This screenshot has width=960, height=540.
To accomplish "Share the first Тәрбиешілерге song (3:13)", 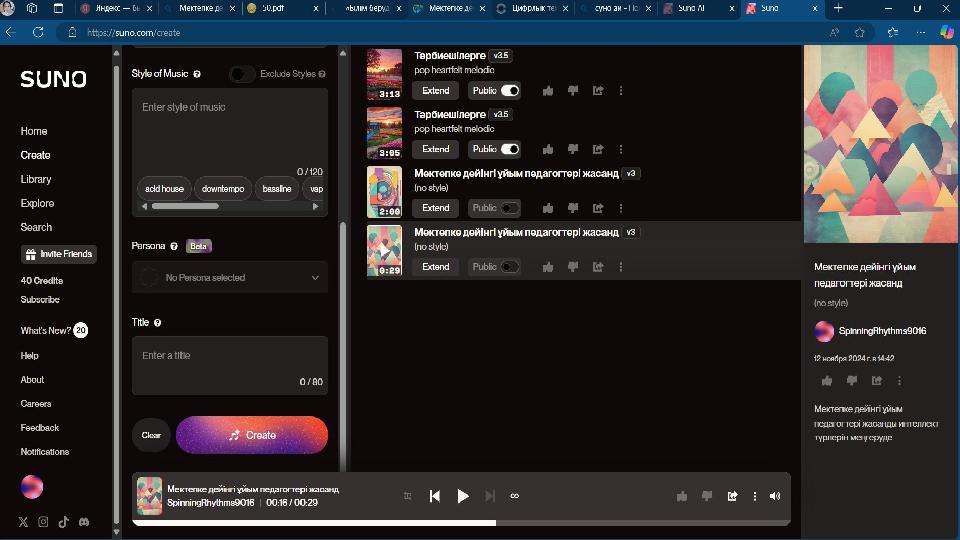I will click(x=598, y=91).
